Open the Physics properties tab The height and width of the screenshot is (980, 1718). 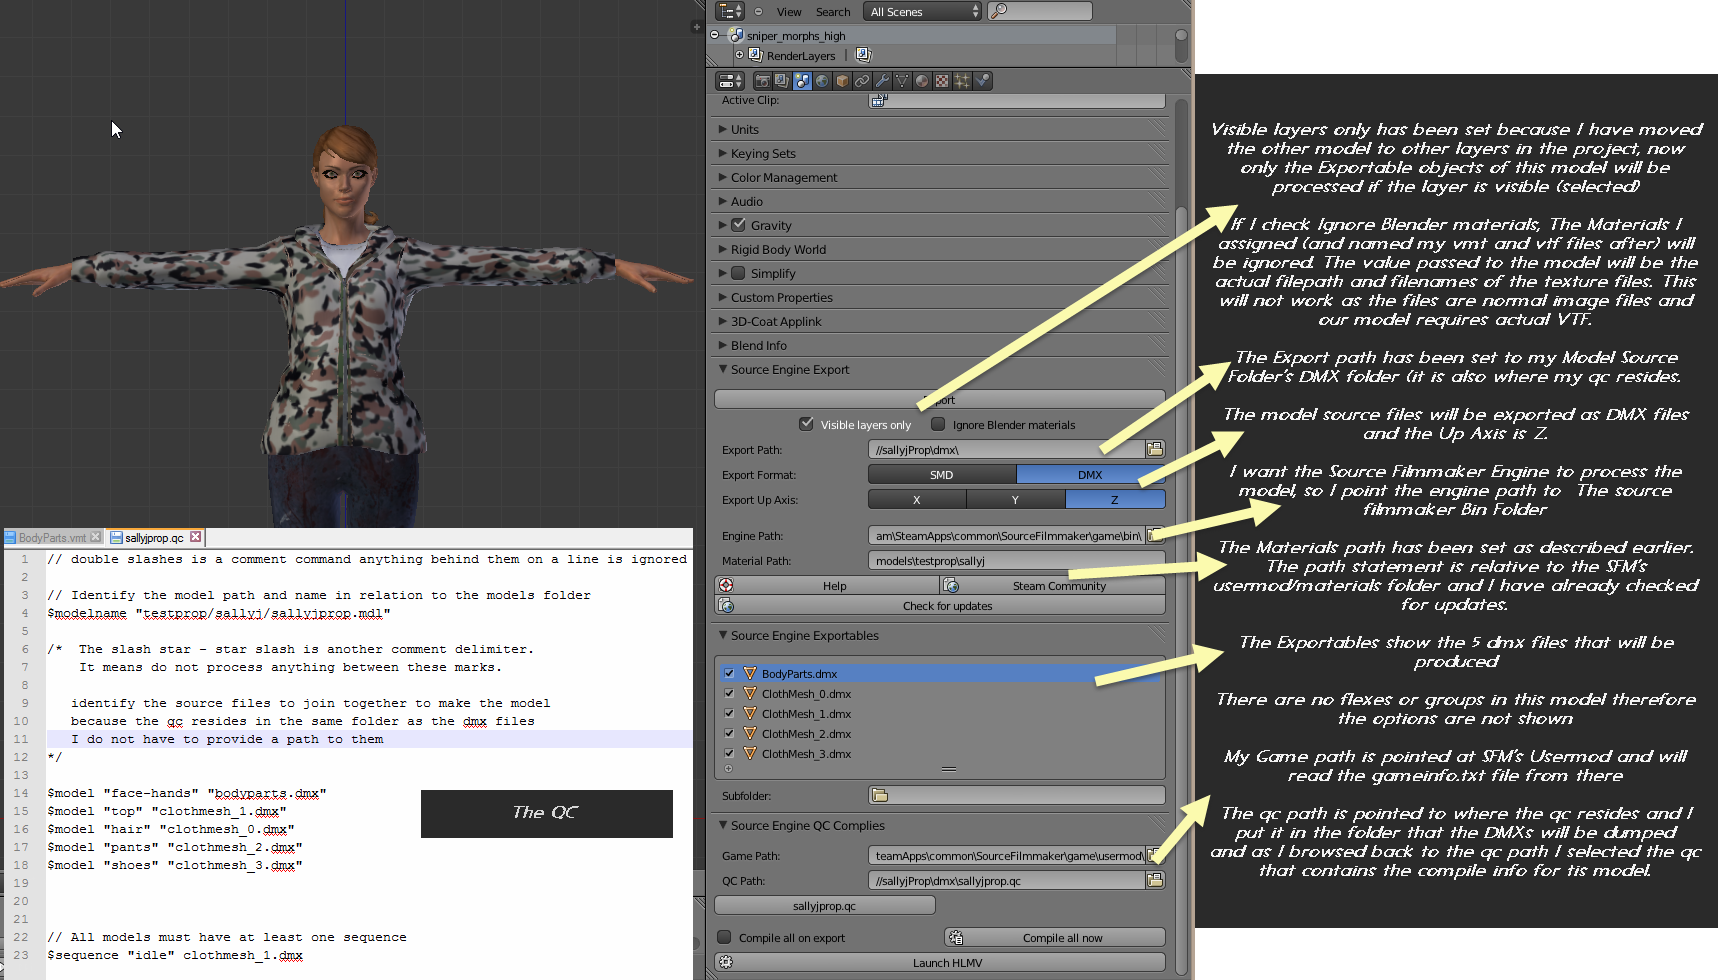point(983,81)
